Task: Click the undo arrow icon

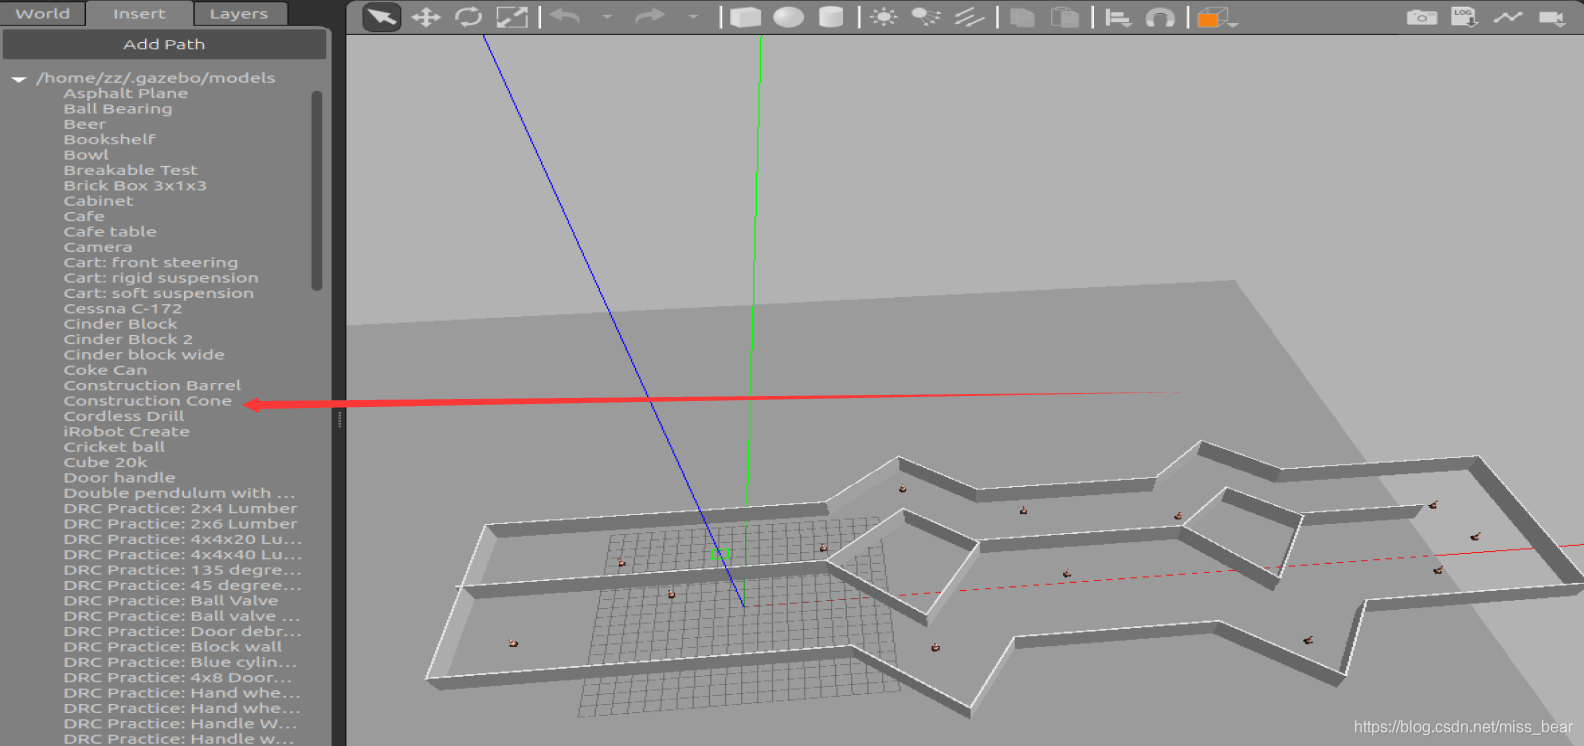Action: pos(565,17)
